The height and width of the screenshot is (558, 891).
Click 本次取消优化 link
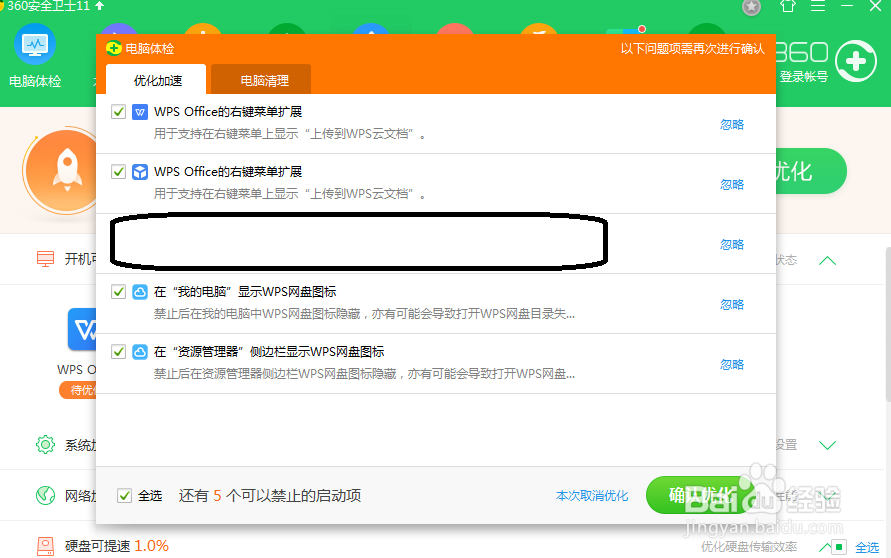[592, 495]
